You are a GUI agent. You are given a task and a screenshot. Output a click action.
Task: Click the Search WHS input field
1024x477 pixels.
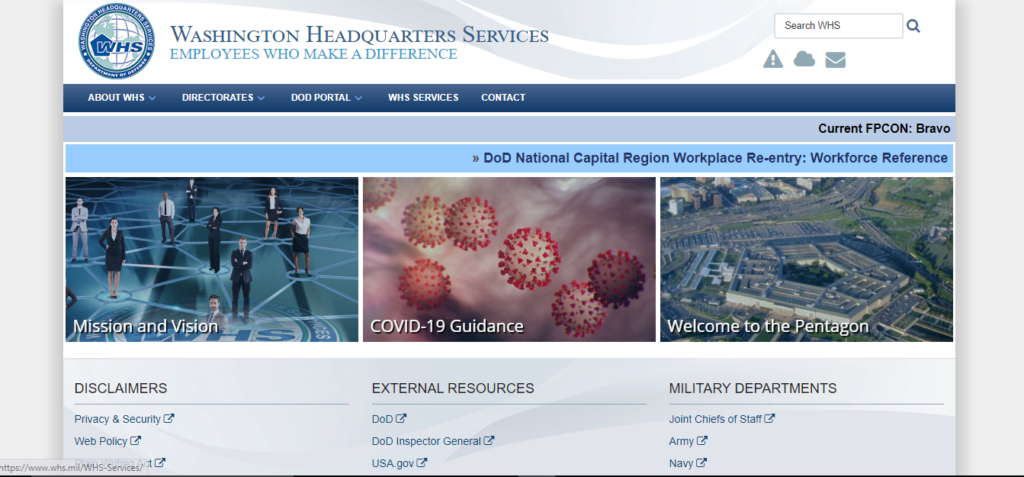pyautogui.click(x=839, y=26)
